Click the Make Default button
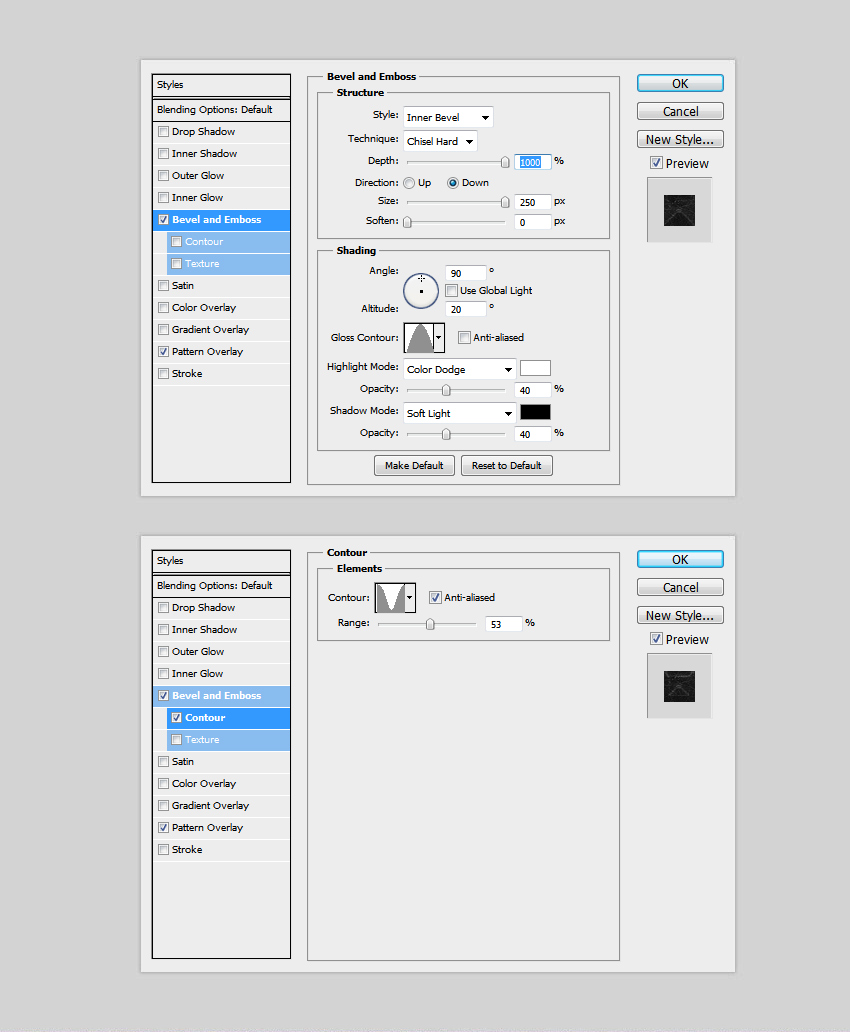Screen dimensions: 850x1032 (x=414, y=465)
